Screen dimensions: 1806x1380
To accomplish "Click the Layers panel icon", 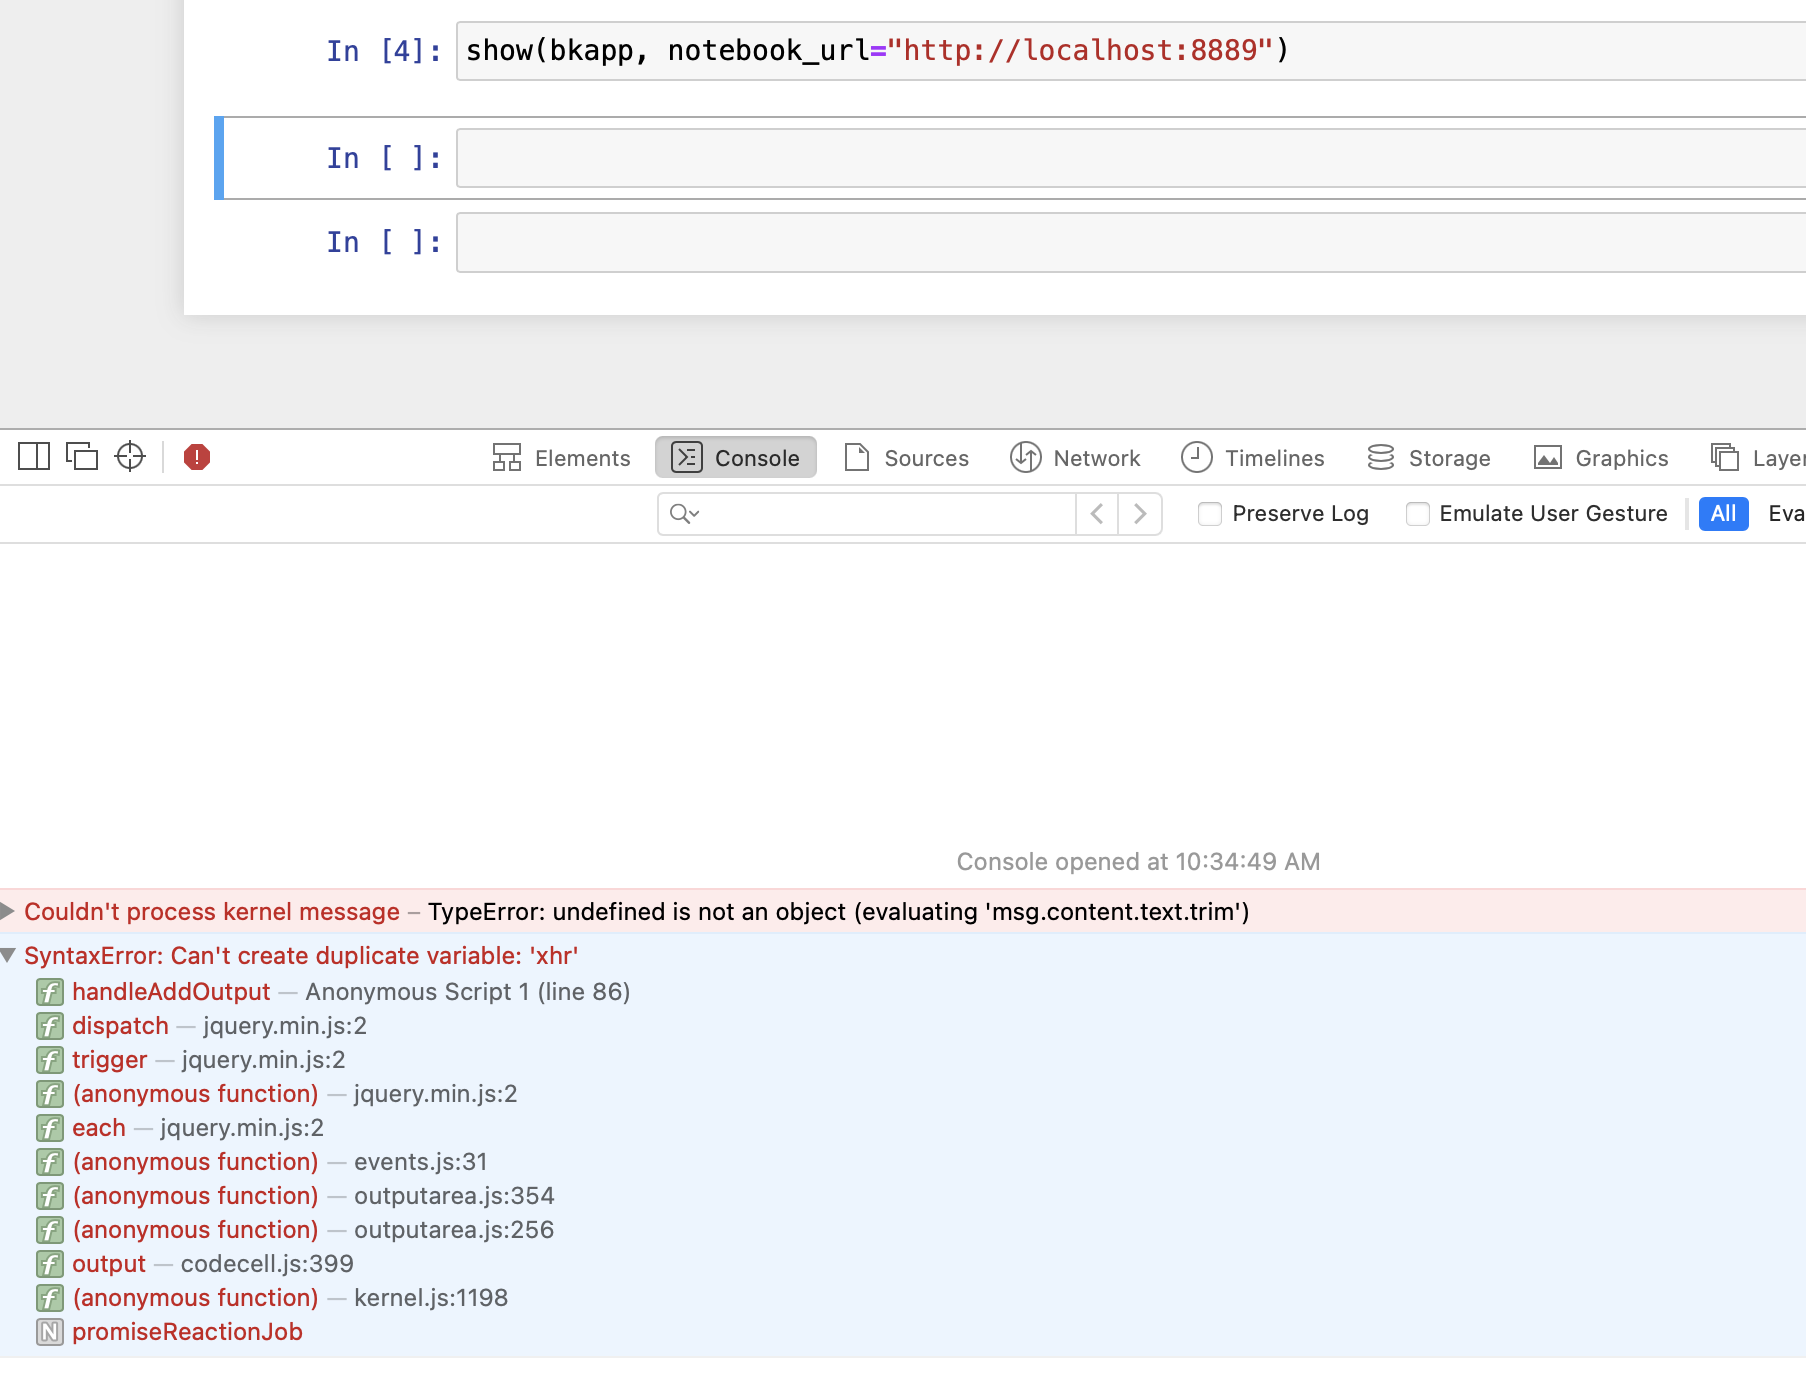I will click(1727, 457).
